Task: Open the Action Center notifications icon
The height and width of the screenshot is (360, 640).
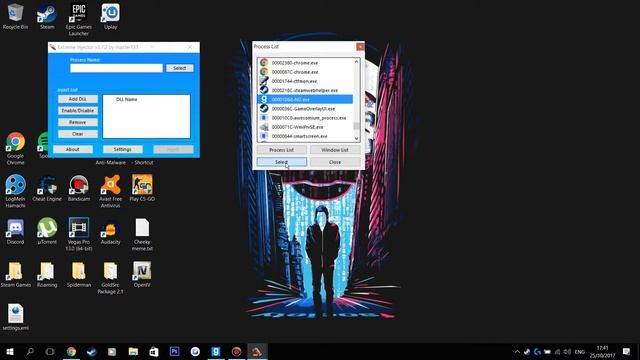Action: (626, 351)
